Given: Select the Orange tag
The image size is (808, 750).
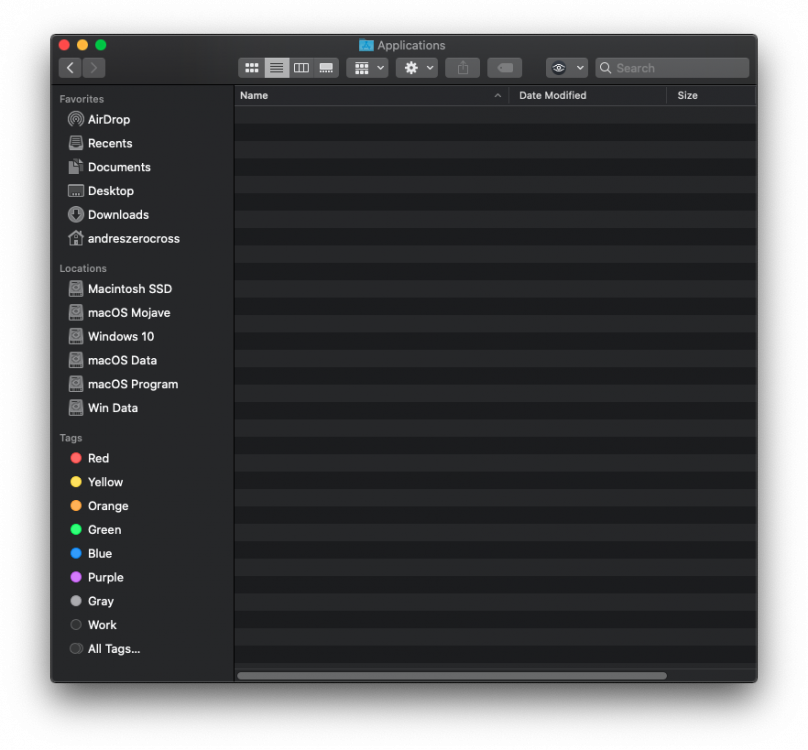Looking at the screenshot, I should click(x=99, y=506).
